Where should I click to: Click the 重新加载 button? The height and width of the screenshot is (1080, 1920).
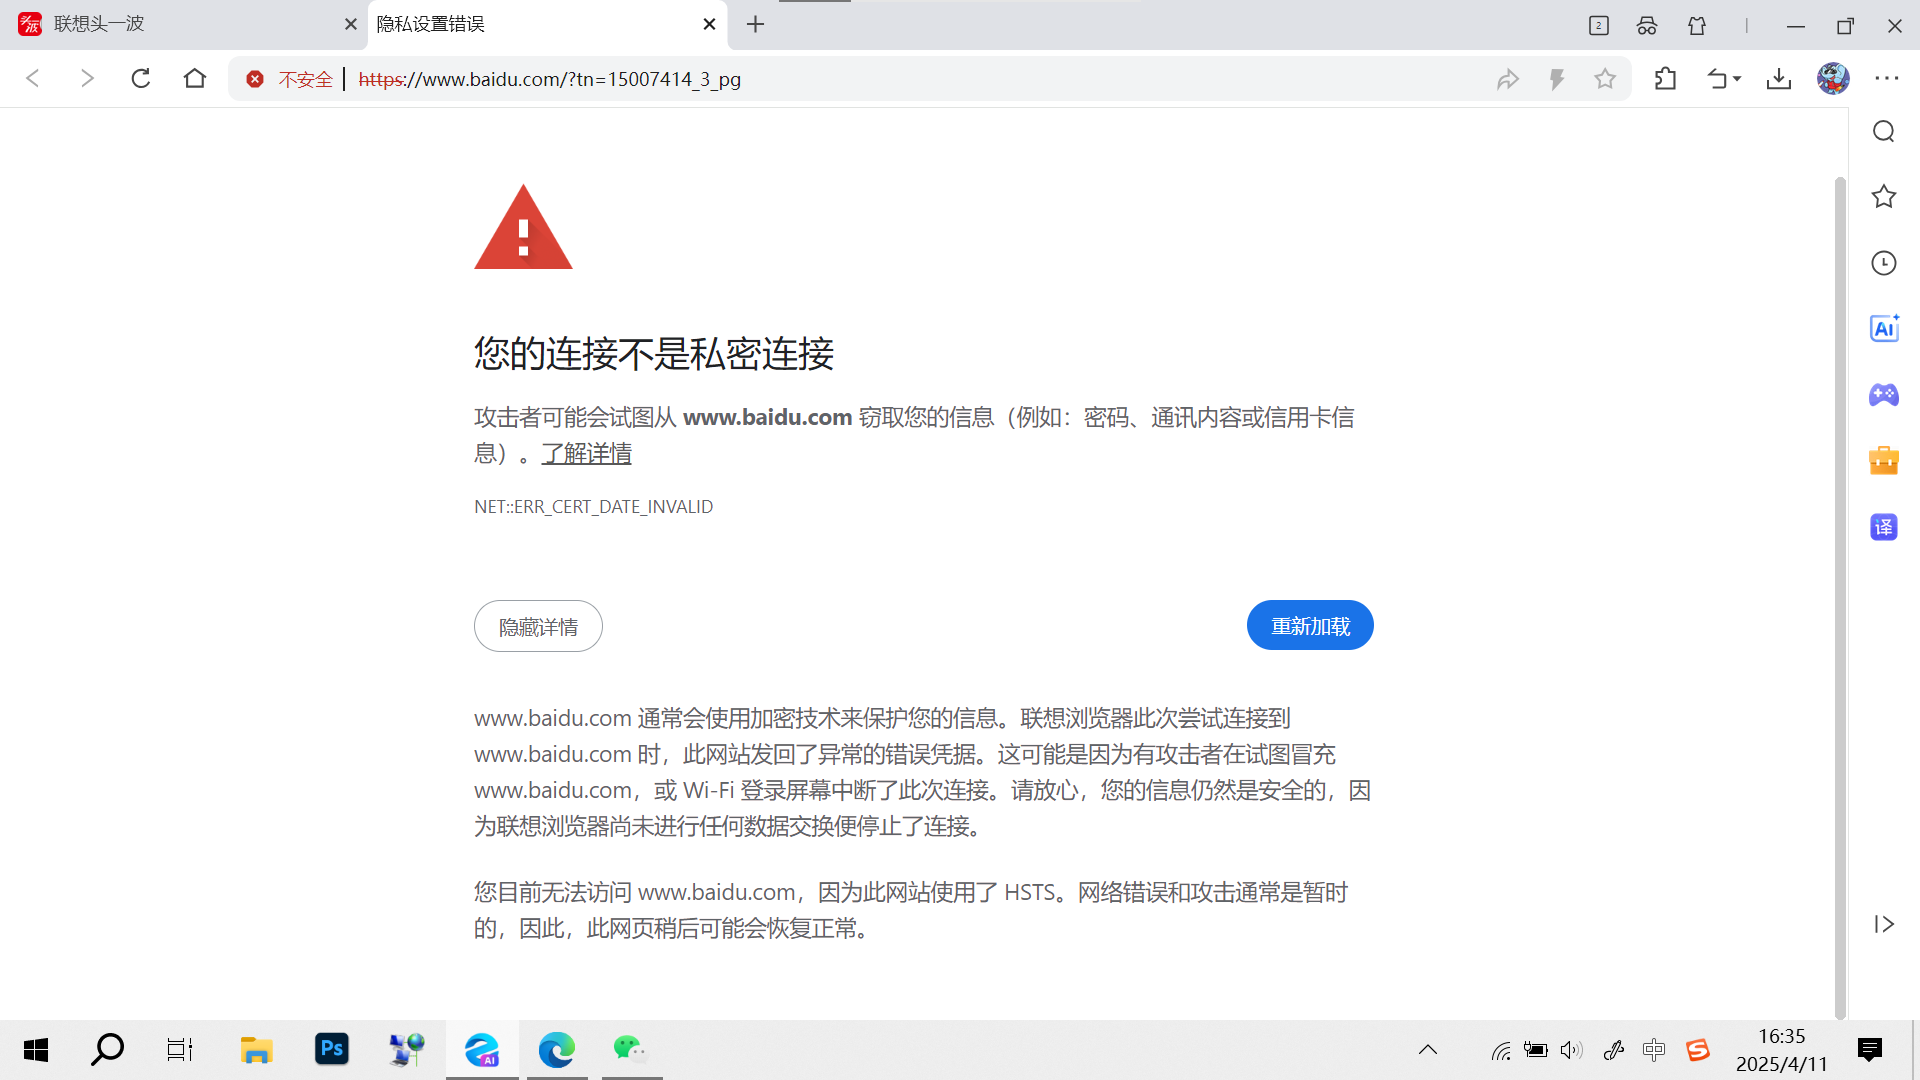(1310, 626)
